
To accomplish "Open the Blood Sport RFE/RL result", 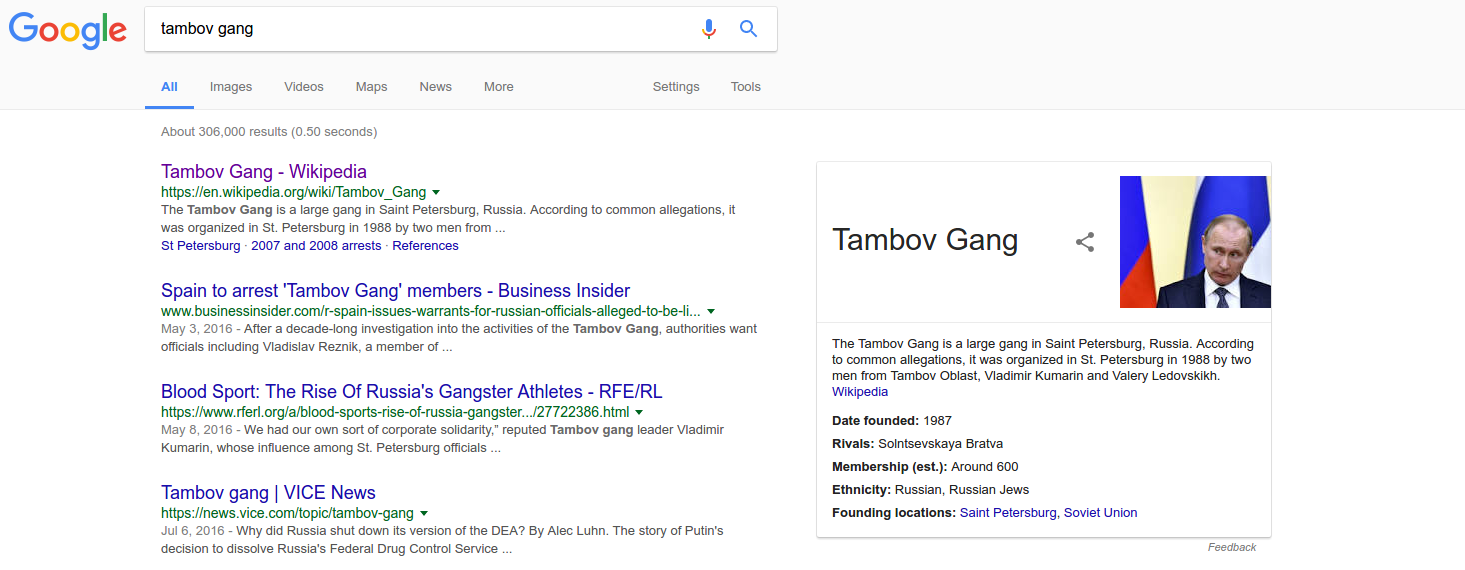I will [x=412, y=392].
